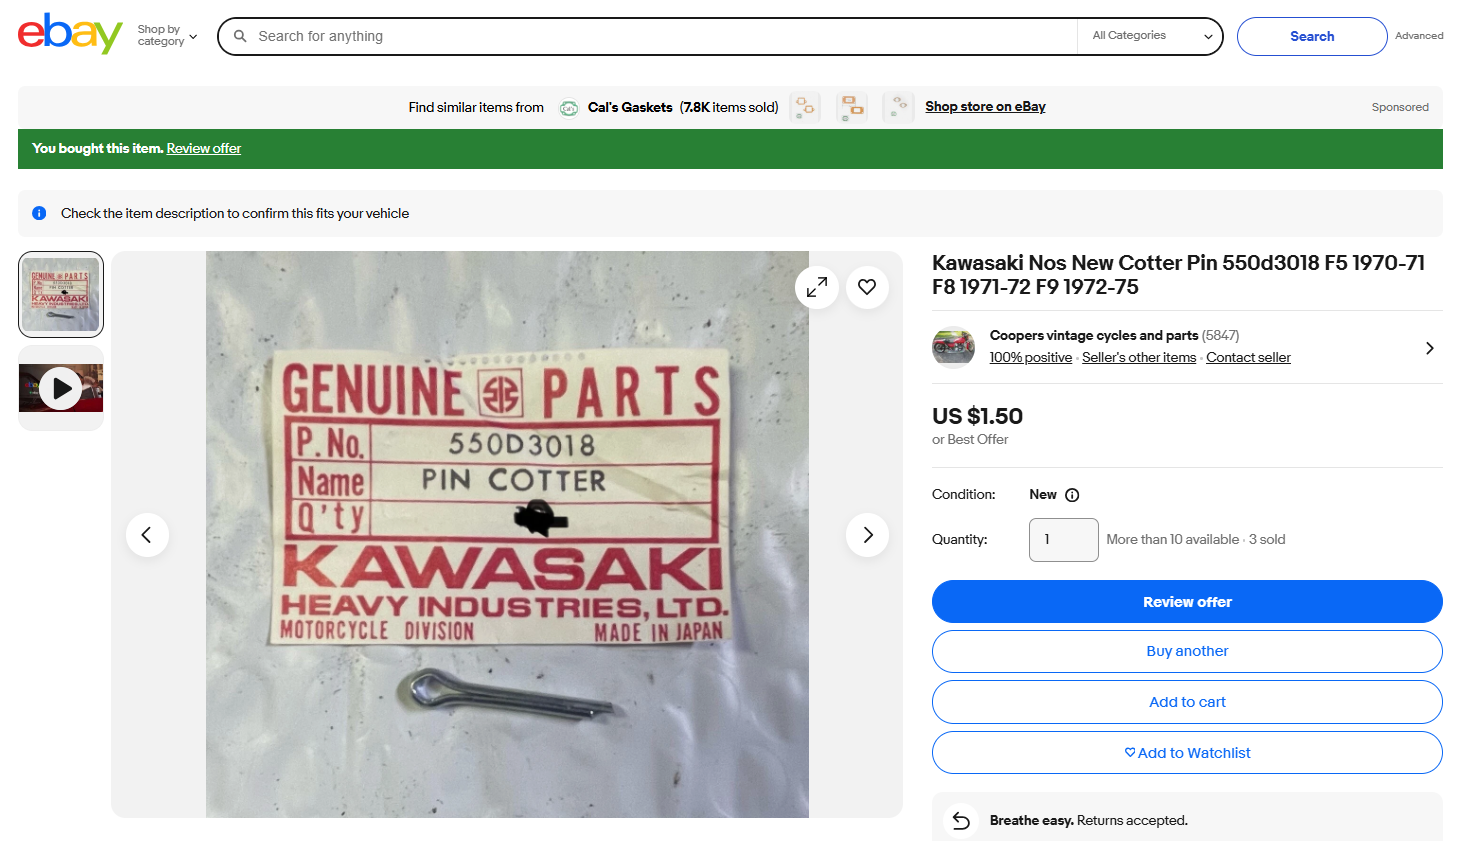
Task: Expand All Categories dropdown
Action: tap(1151, 36)
